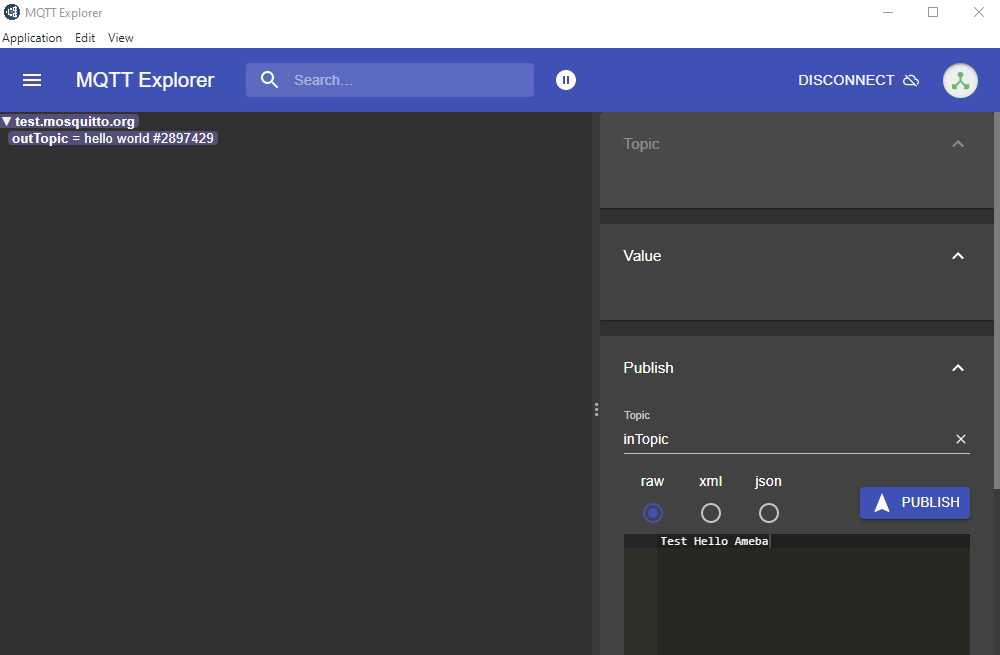
Task: Open the hamburger navigation menu
Action: point(32,80)
